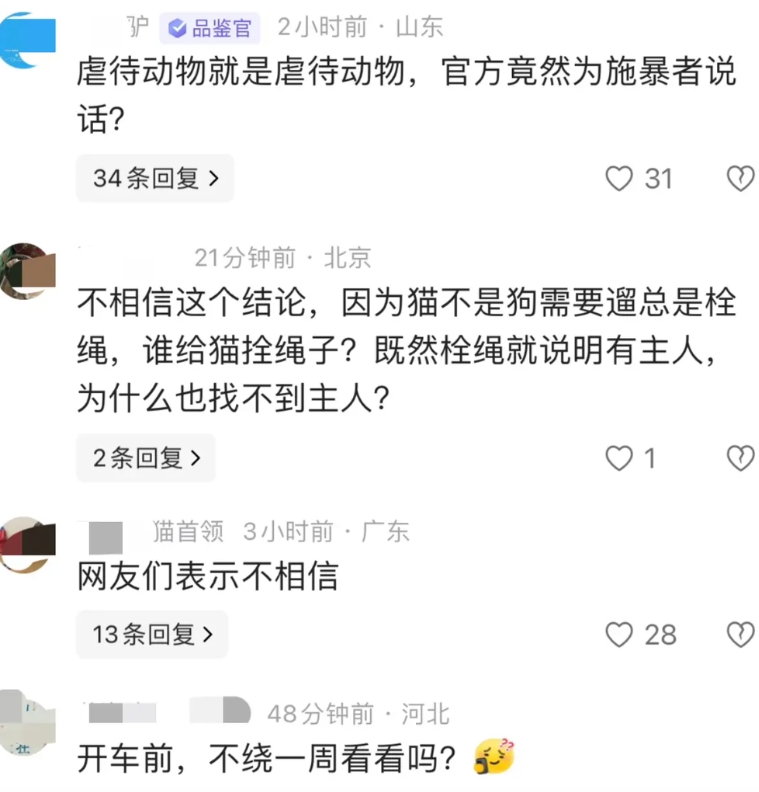Dislike the 网友们表示不相信 comment
The image size is (759, 792).
click(740, 635)
